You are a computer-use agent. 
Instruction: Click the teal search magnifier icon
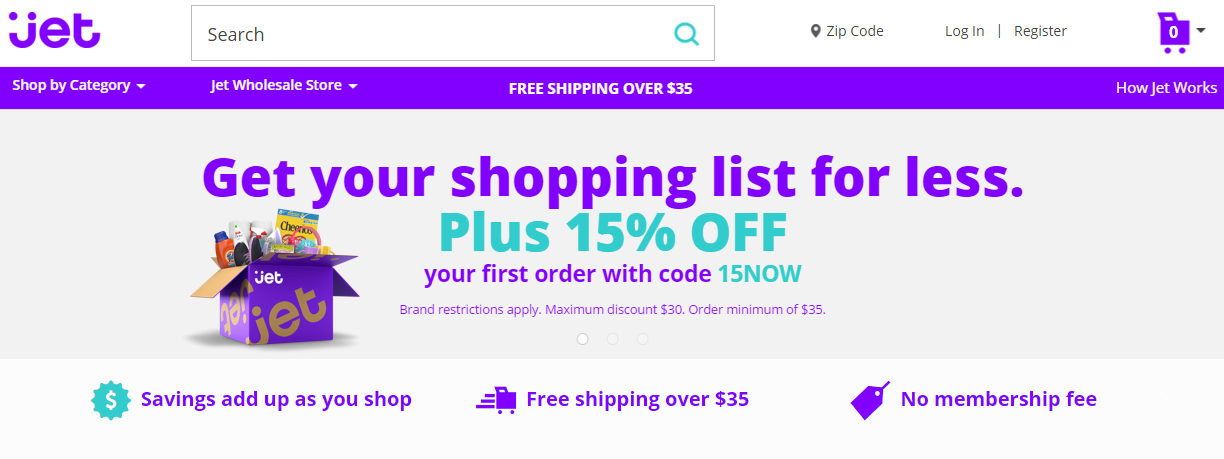pos(686,34)
